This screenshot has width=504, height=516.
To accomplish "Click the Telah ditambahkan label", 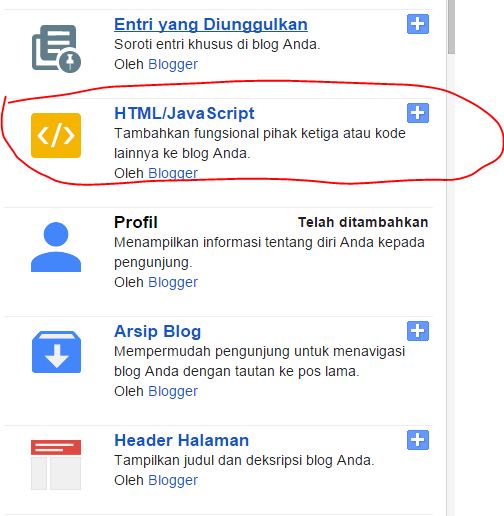I will coord(363,222).
